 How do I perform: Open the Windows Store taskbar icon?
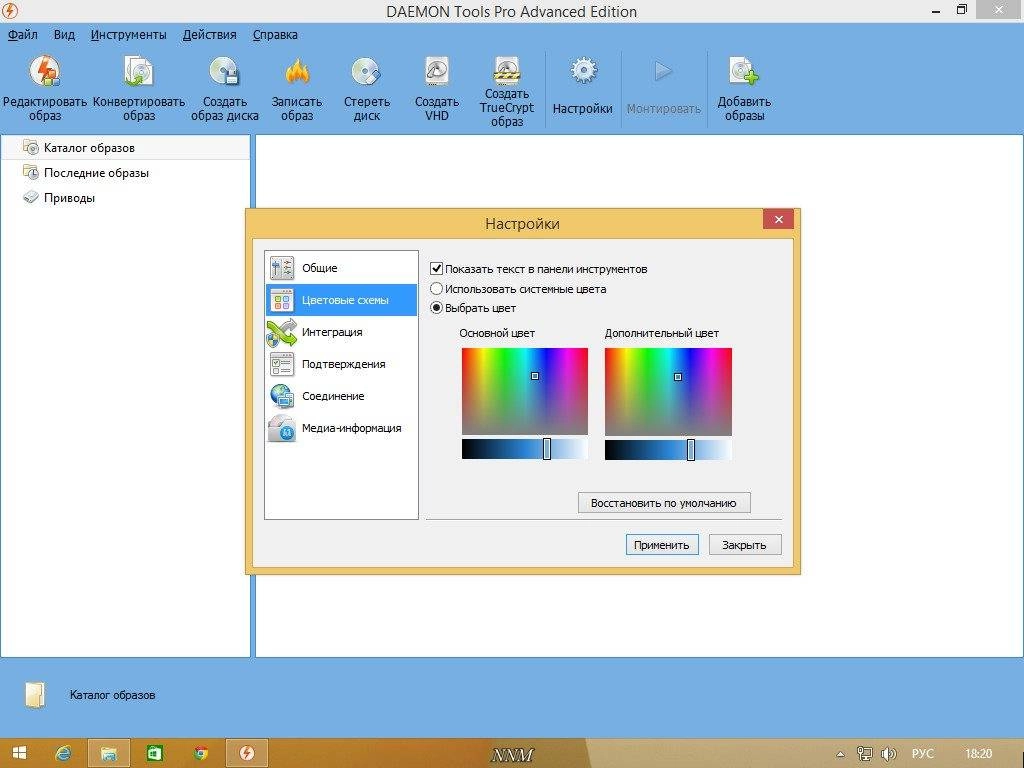(155, 753)
